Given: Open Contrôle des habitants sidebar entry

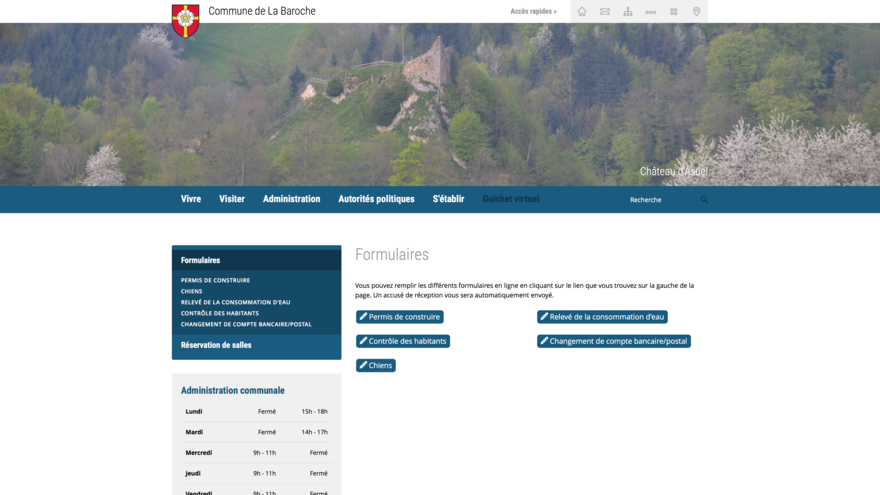Looking at the screenshot, I should 219,313.
